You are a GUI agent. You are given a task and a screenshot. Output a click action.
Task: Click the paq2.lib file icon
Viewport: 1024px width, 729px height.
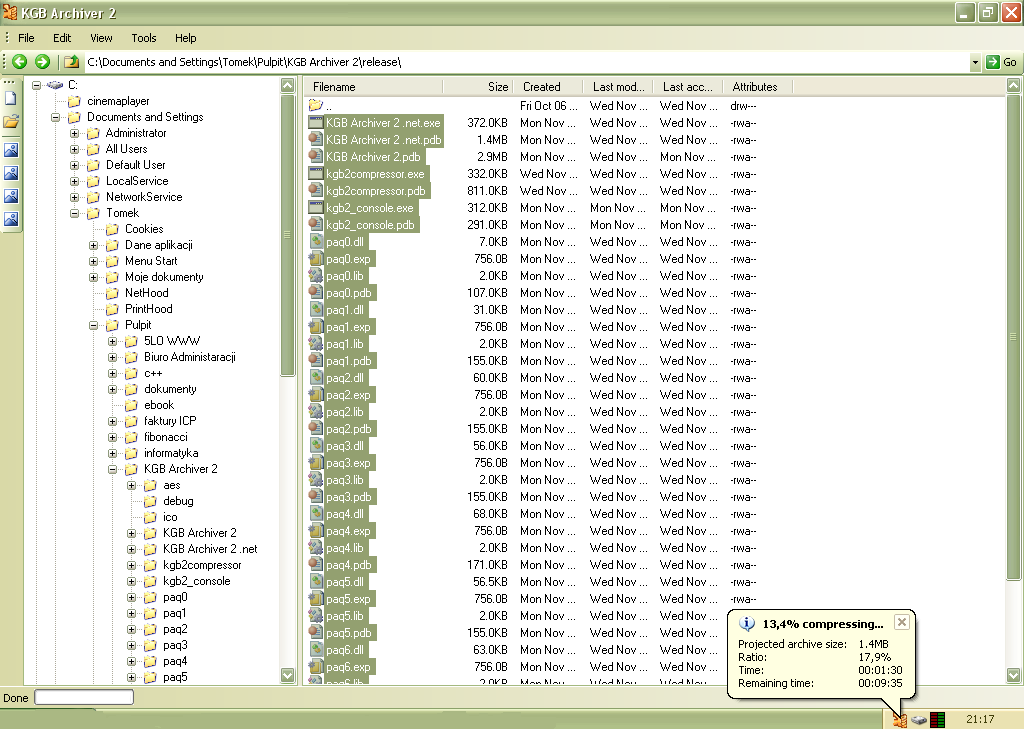(x=316, y=412)
